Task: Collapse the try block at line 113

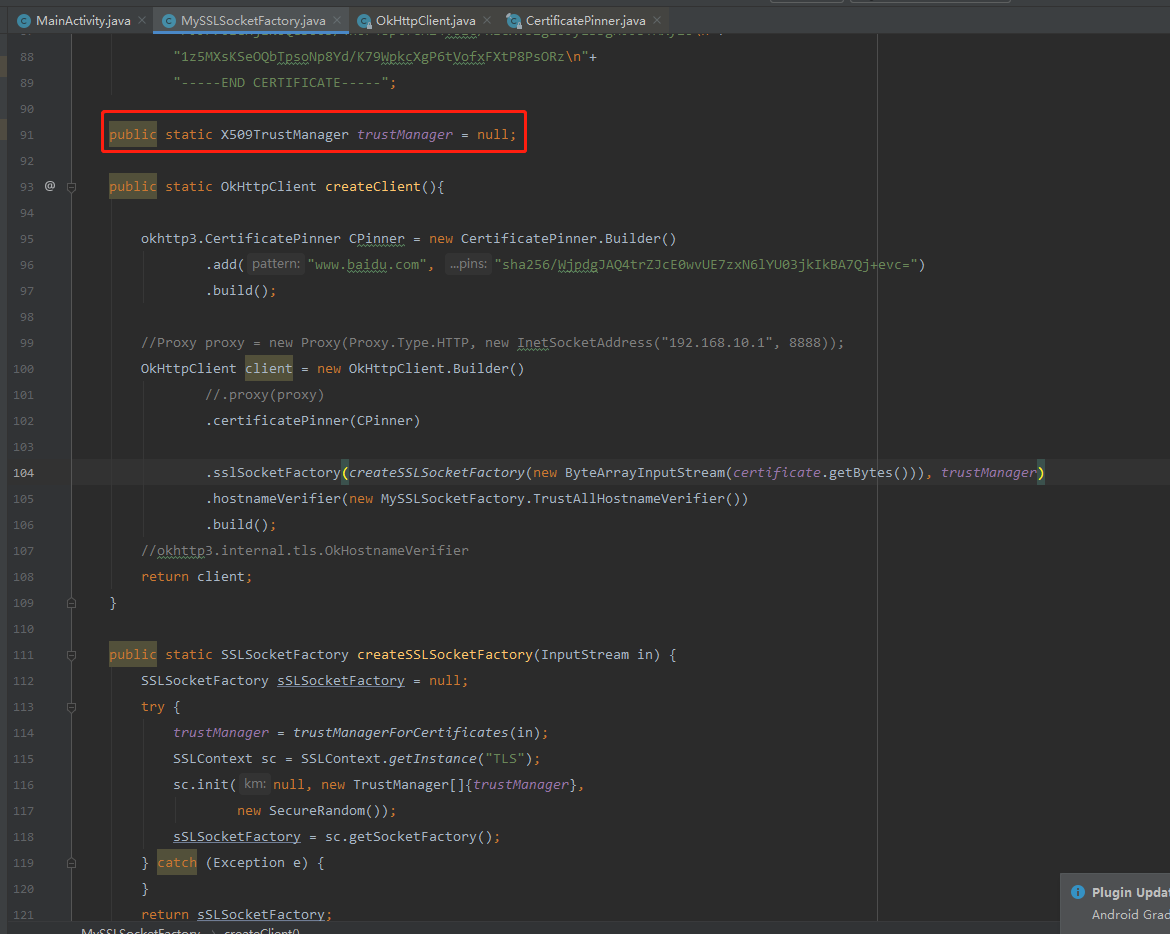Action: [x=72, y=707]
